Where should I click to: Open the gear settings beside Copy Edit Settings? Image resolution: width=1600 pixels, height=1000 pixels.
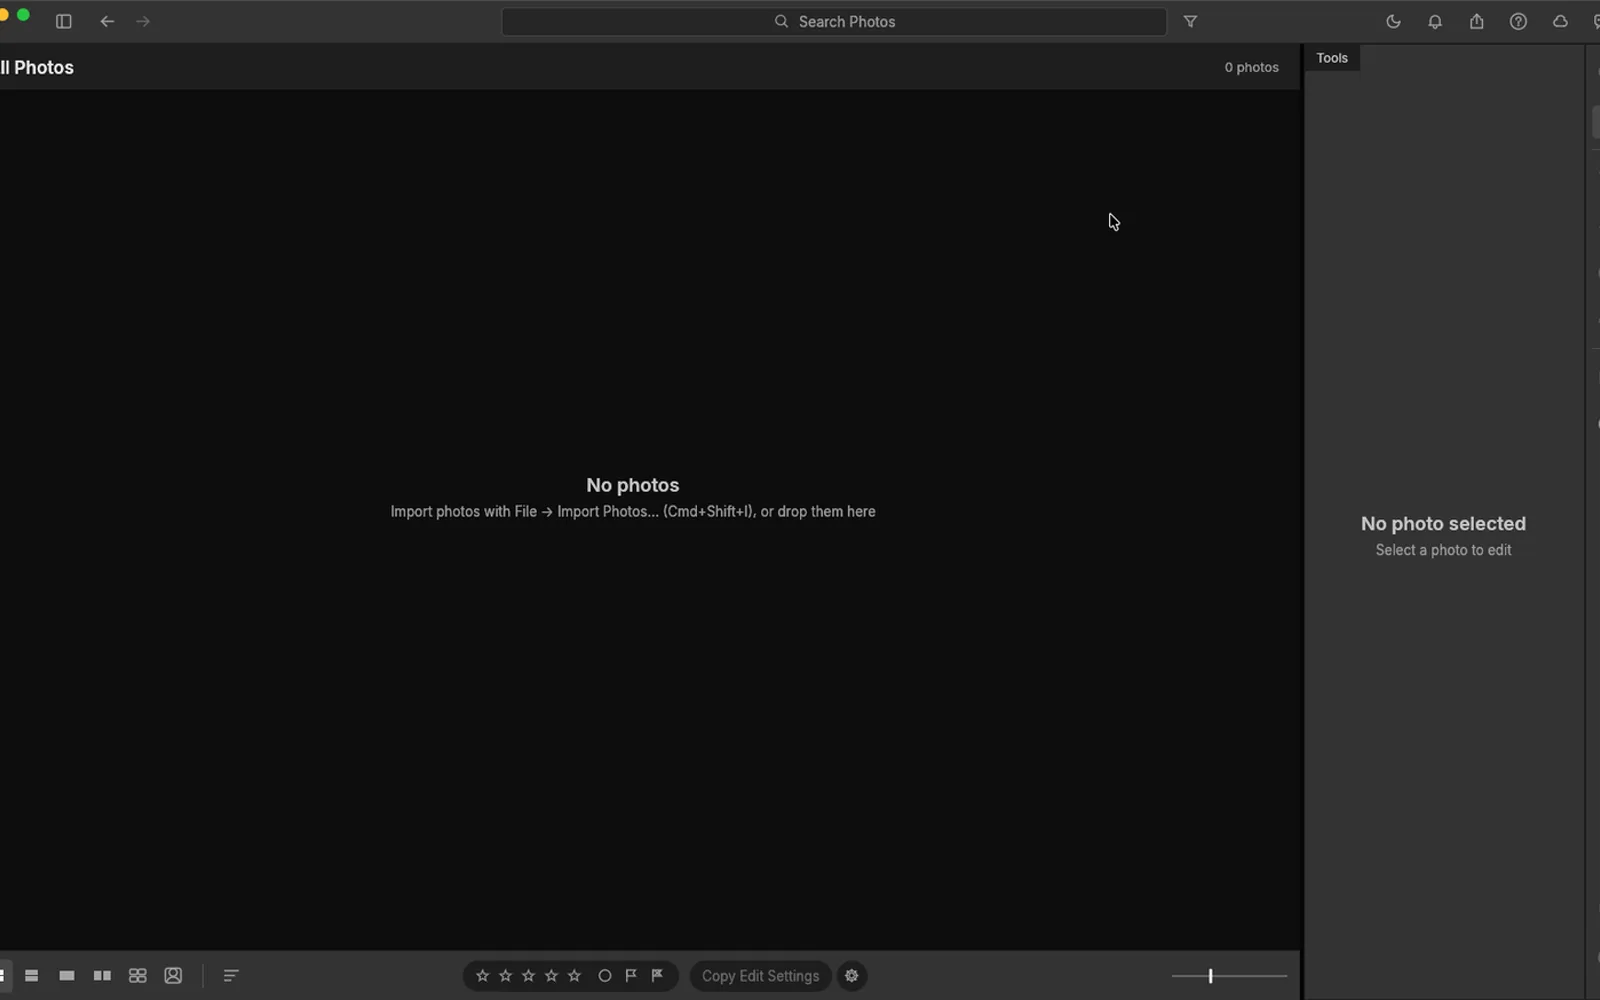pos(852,976)
